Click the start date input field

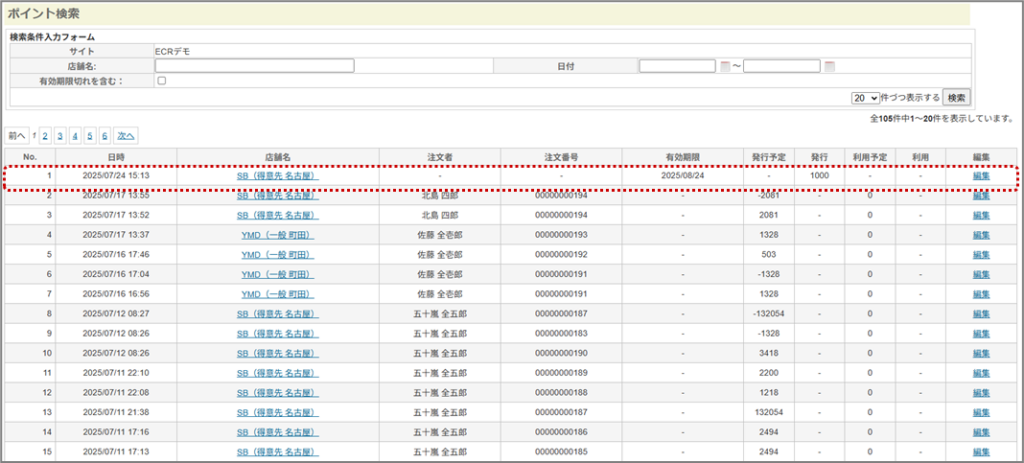(677, 66)
